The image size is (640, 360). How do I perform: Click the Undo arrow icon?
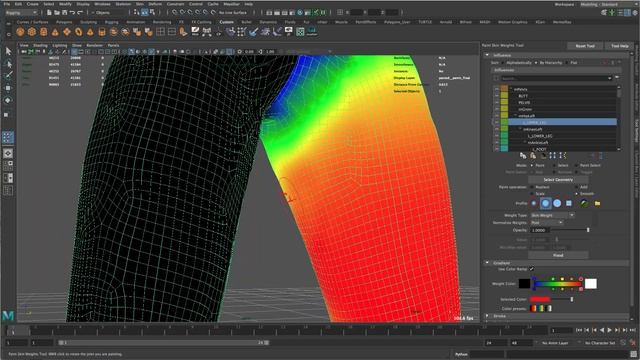click(x=72, y=13)
